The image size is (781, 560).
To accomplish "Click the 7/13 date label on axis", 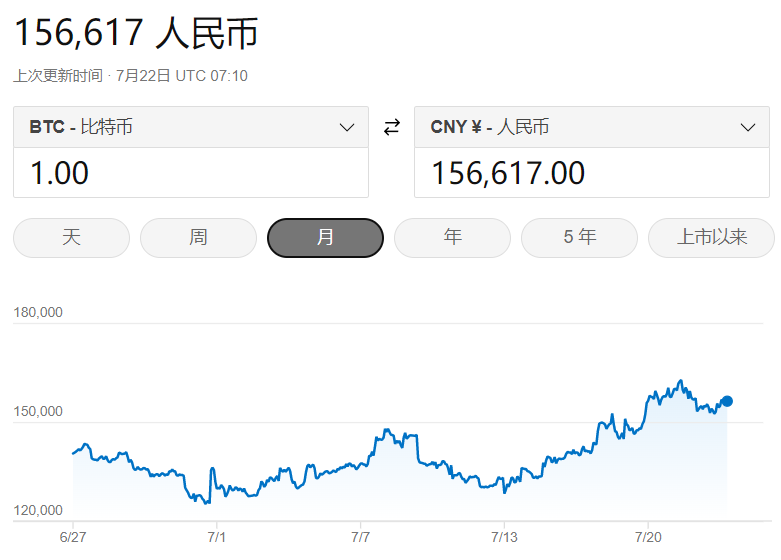I will point(504,538).
